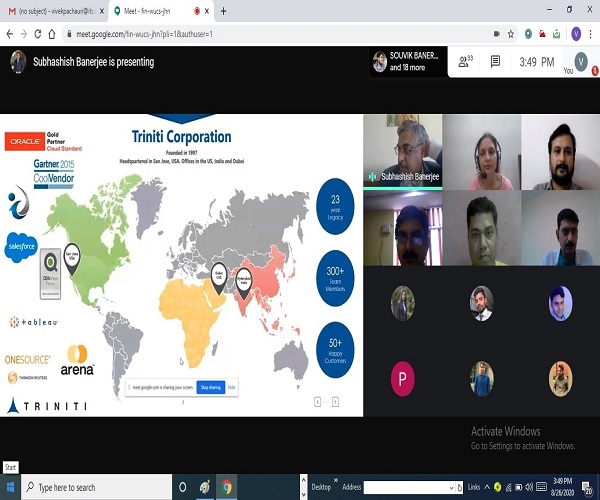600x500 pixels.
Task: Open the Chrome profile avatar V
Action: coord(576,34)
